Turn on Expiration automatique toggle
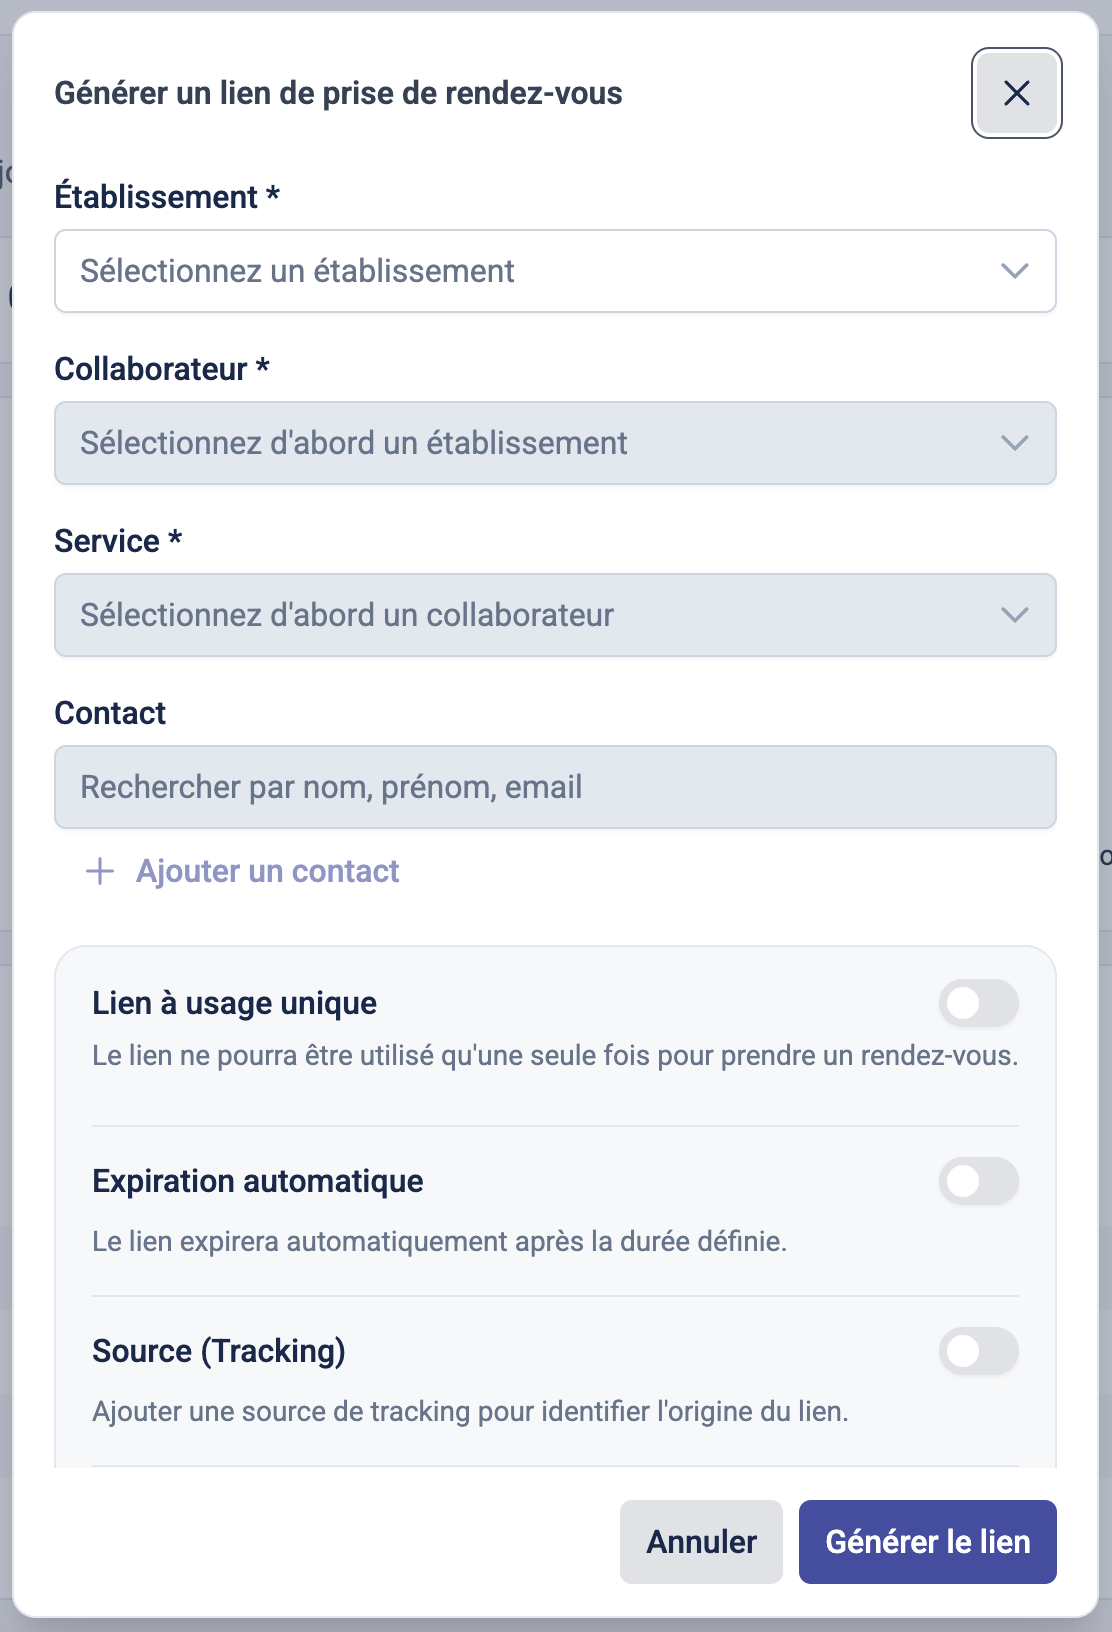Screen dimensions: 1112x1632 tap(978, 1181)
